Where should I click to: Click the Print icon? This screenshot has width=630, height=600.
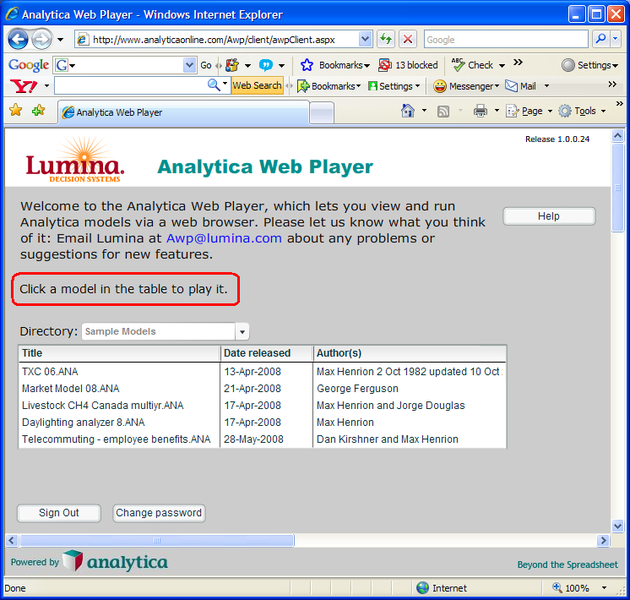480,111
